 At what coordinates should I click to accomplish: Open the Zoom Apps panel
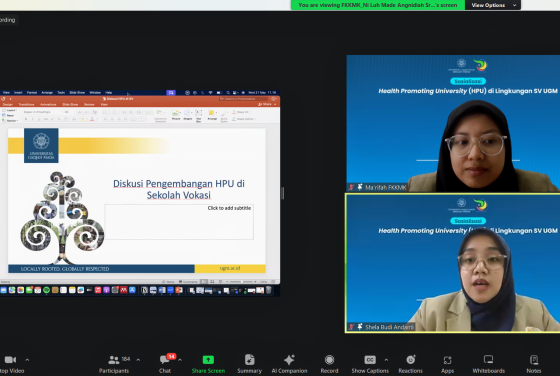point(448,364)
